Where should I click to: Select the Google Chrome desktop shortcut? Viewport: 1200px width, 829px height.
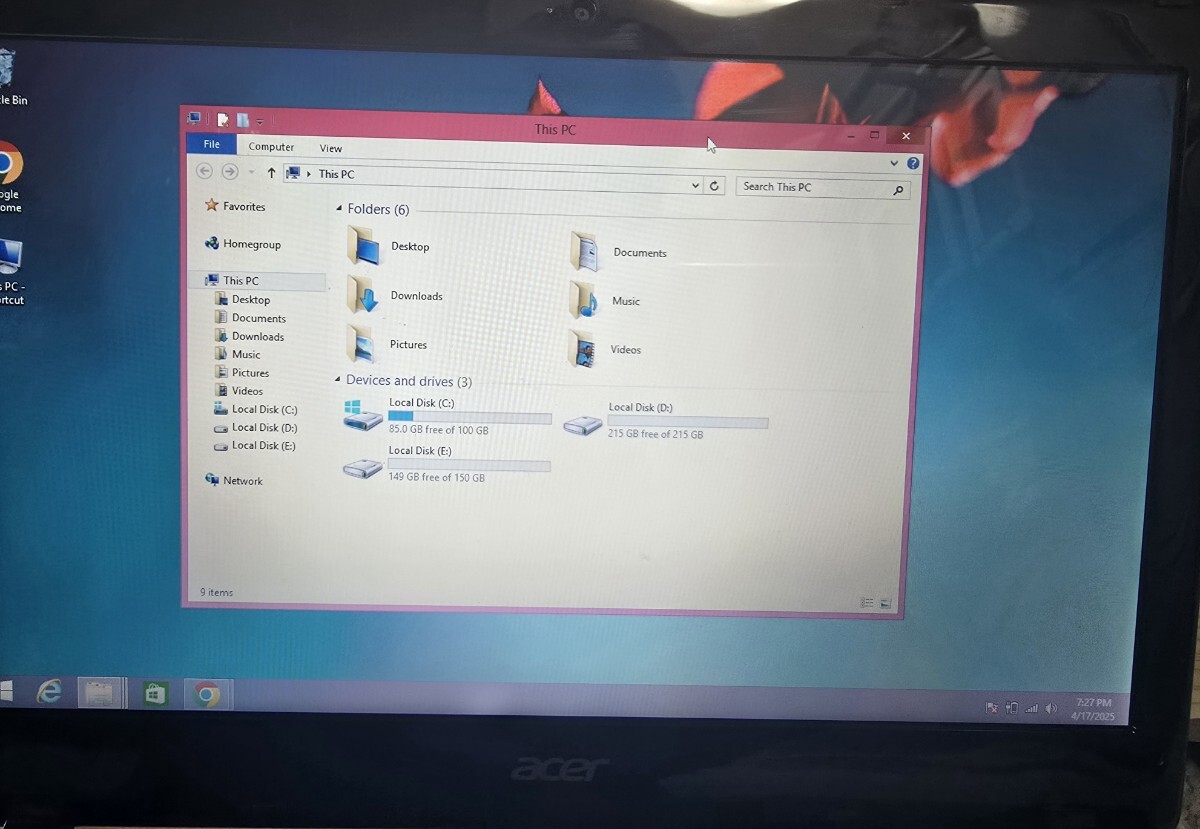point(9,176)
